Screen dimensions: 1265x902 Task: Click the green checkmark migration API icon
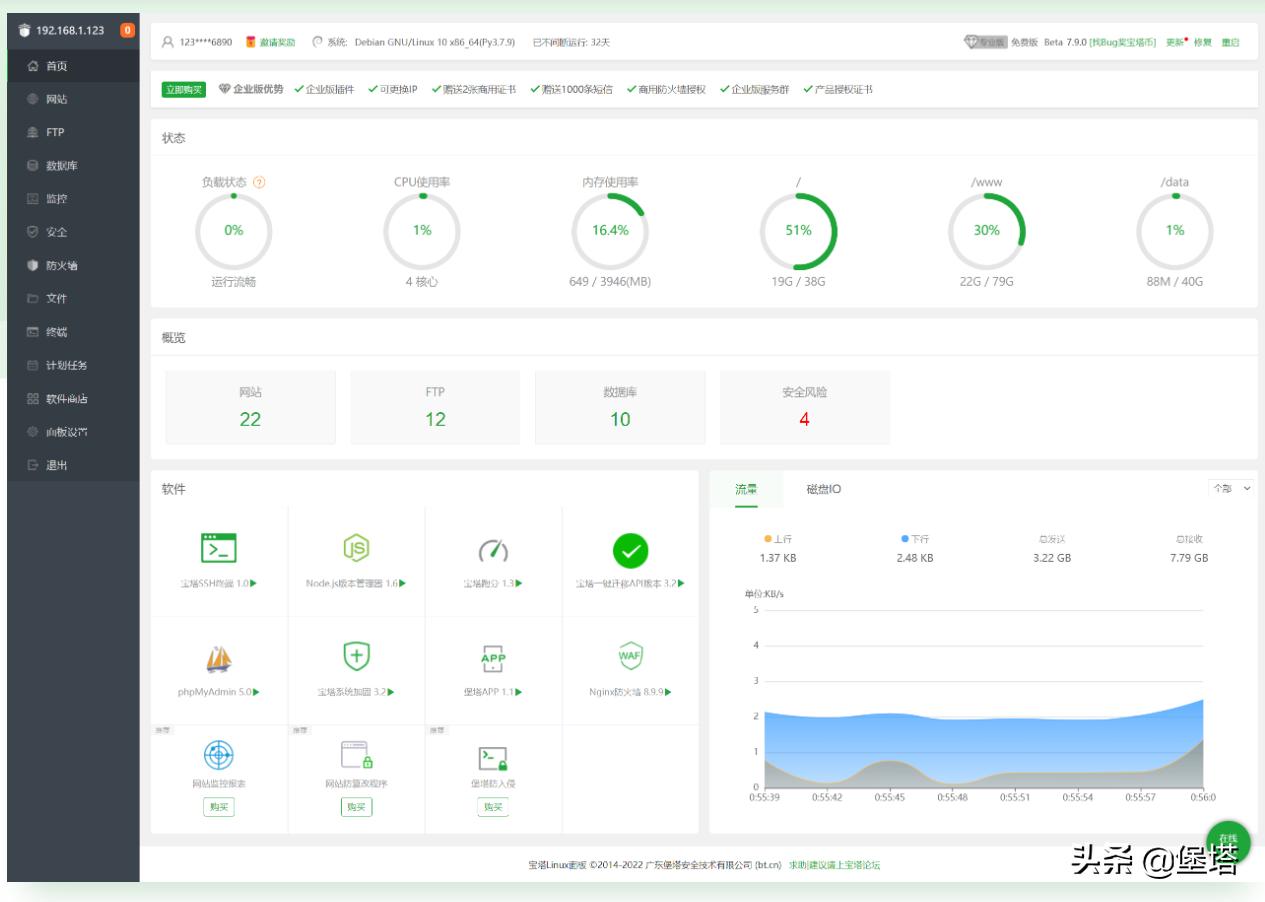[x=630, y=549]
